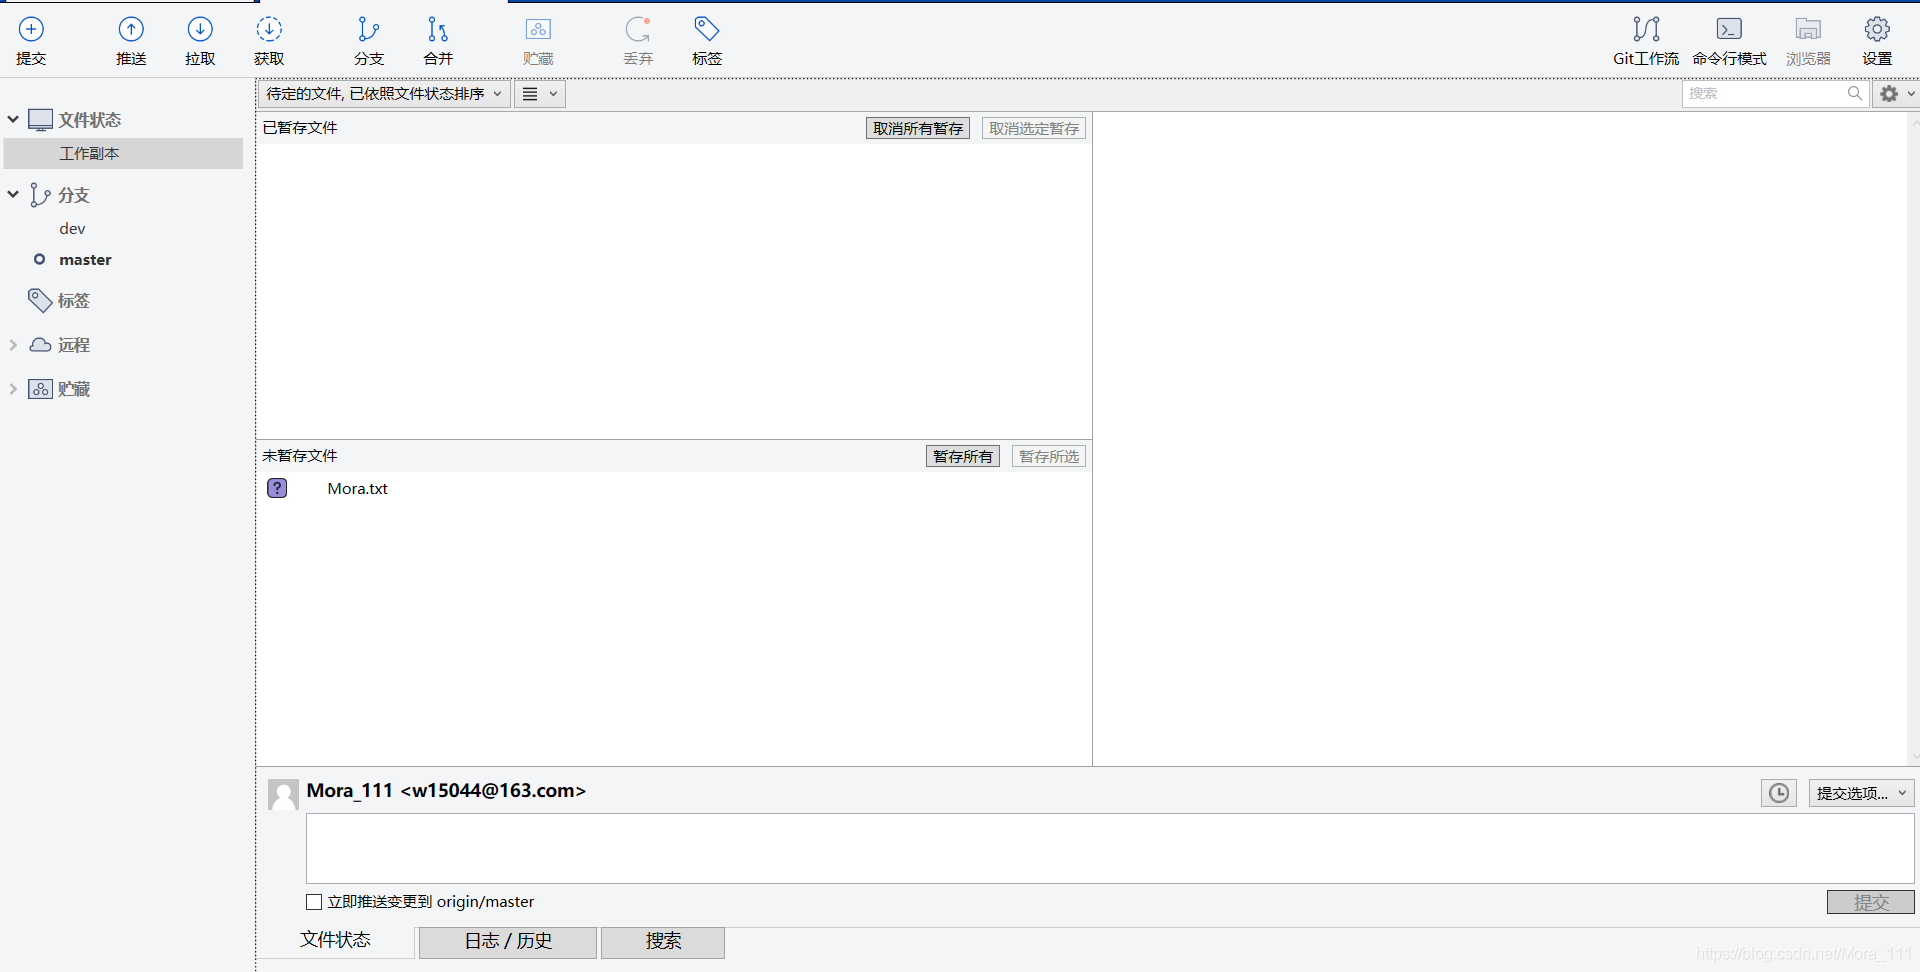Collapse the 分支 sidebar section

13,194
